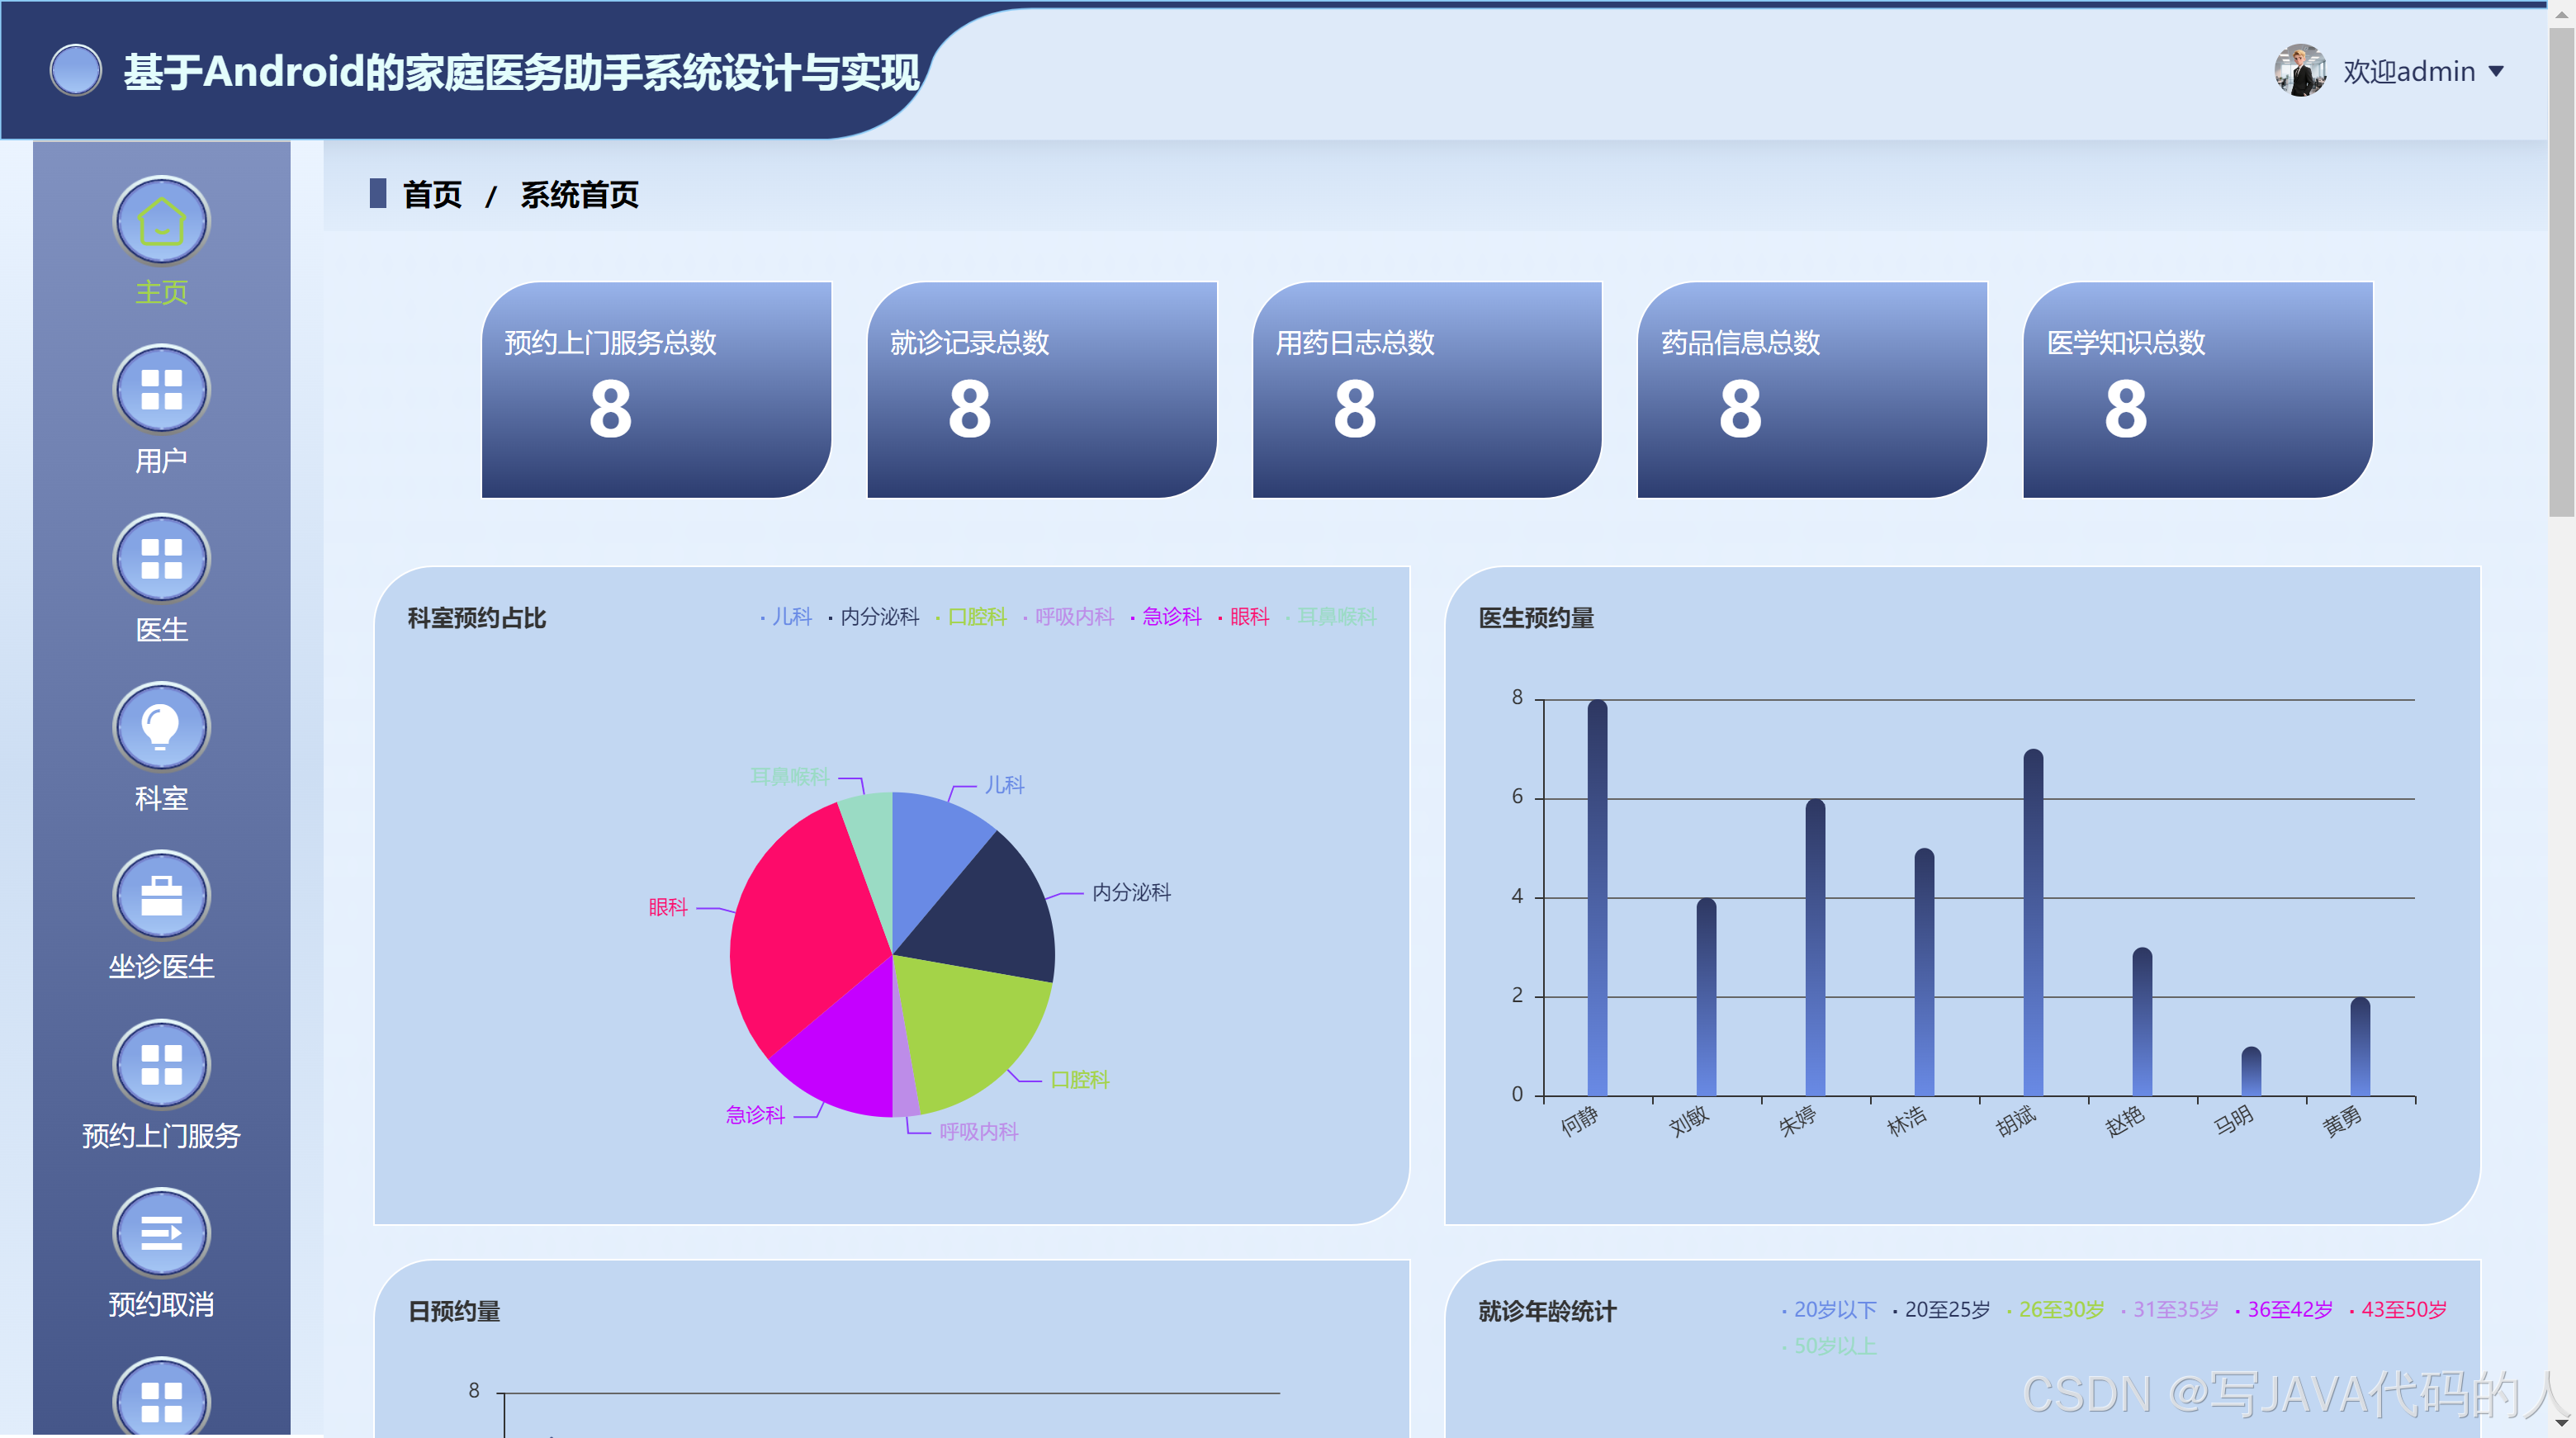Open the 就诊记录总数 stat card
2576x1438 pixels.
(x=1041, y=390)
